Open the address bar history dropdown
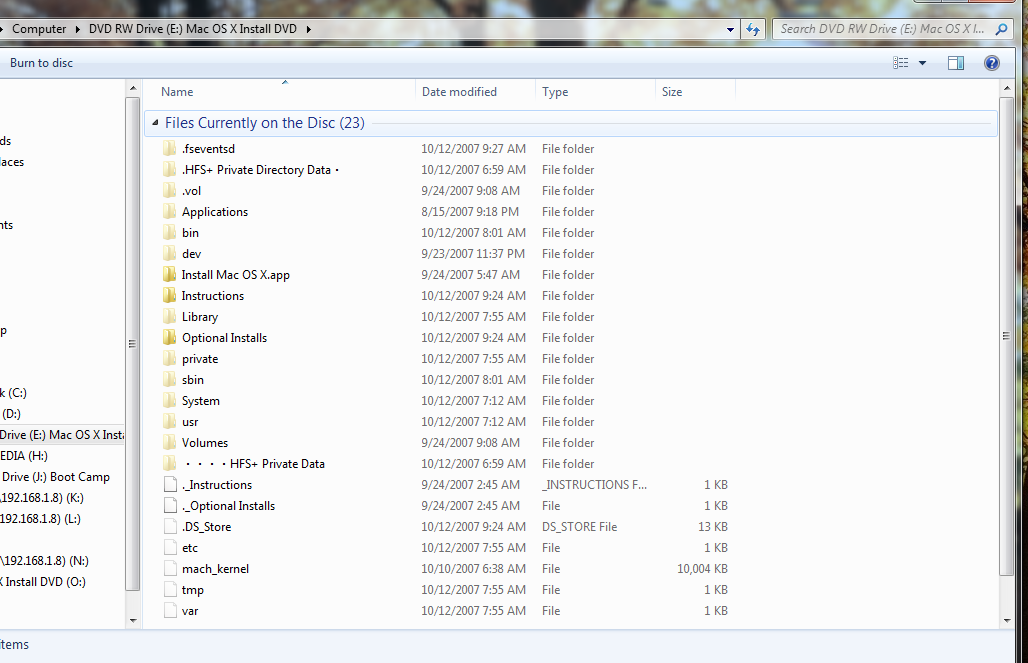This screenshot has width=1028, height=663. click(x=732, y=29)
